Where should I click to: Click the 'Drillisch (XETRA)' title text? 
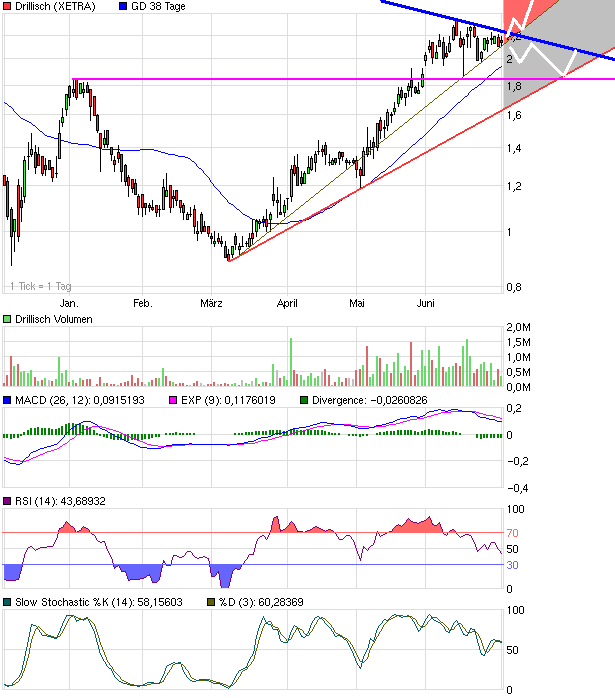pos(55,6)
